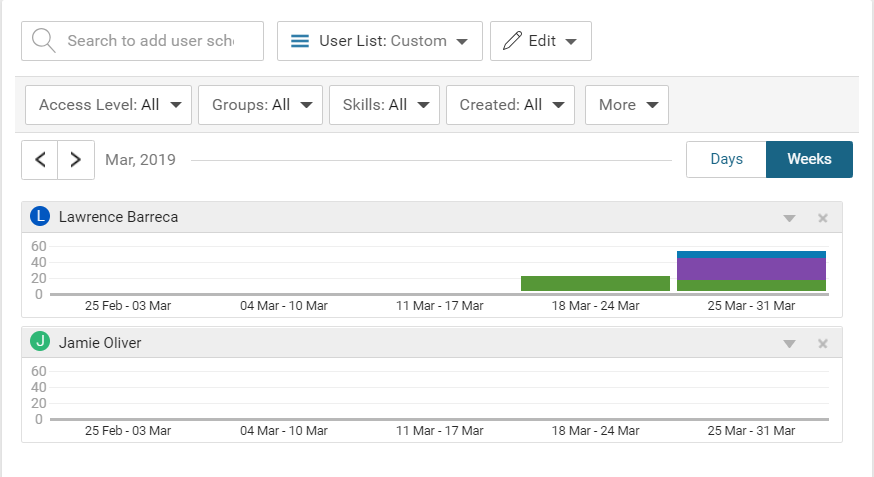The image size is (874, 477).
Task: Click Lawrence Barreca's blue avatar icon
Action: [40, 216]
